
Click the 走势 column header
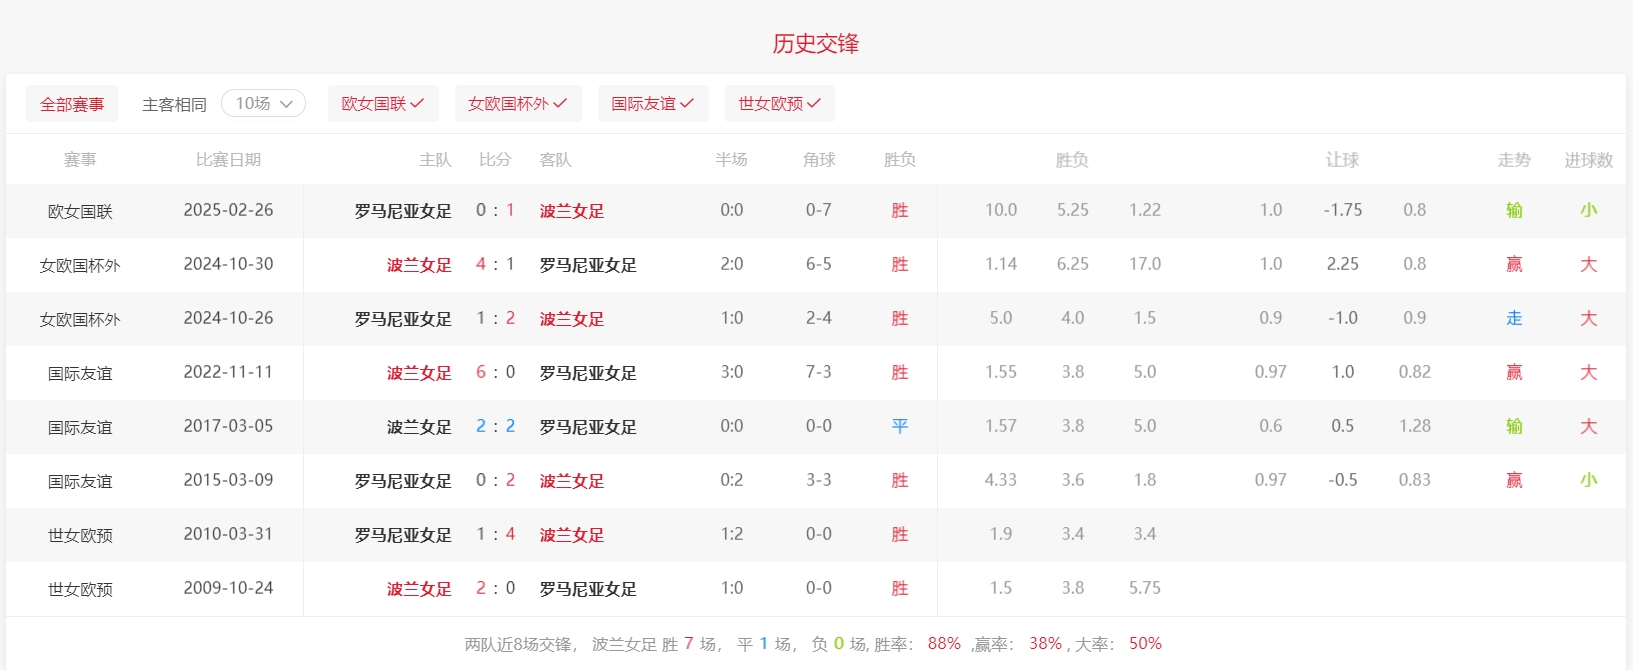coord(1514,160)
